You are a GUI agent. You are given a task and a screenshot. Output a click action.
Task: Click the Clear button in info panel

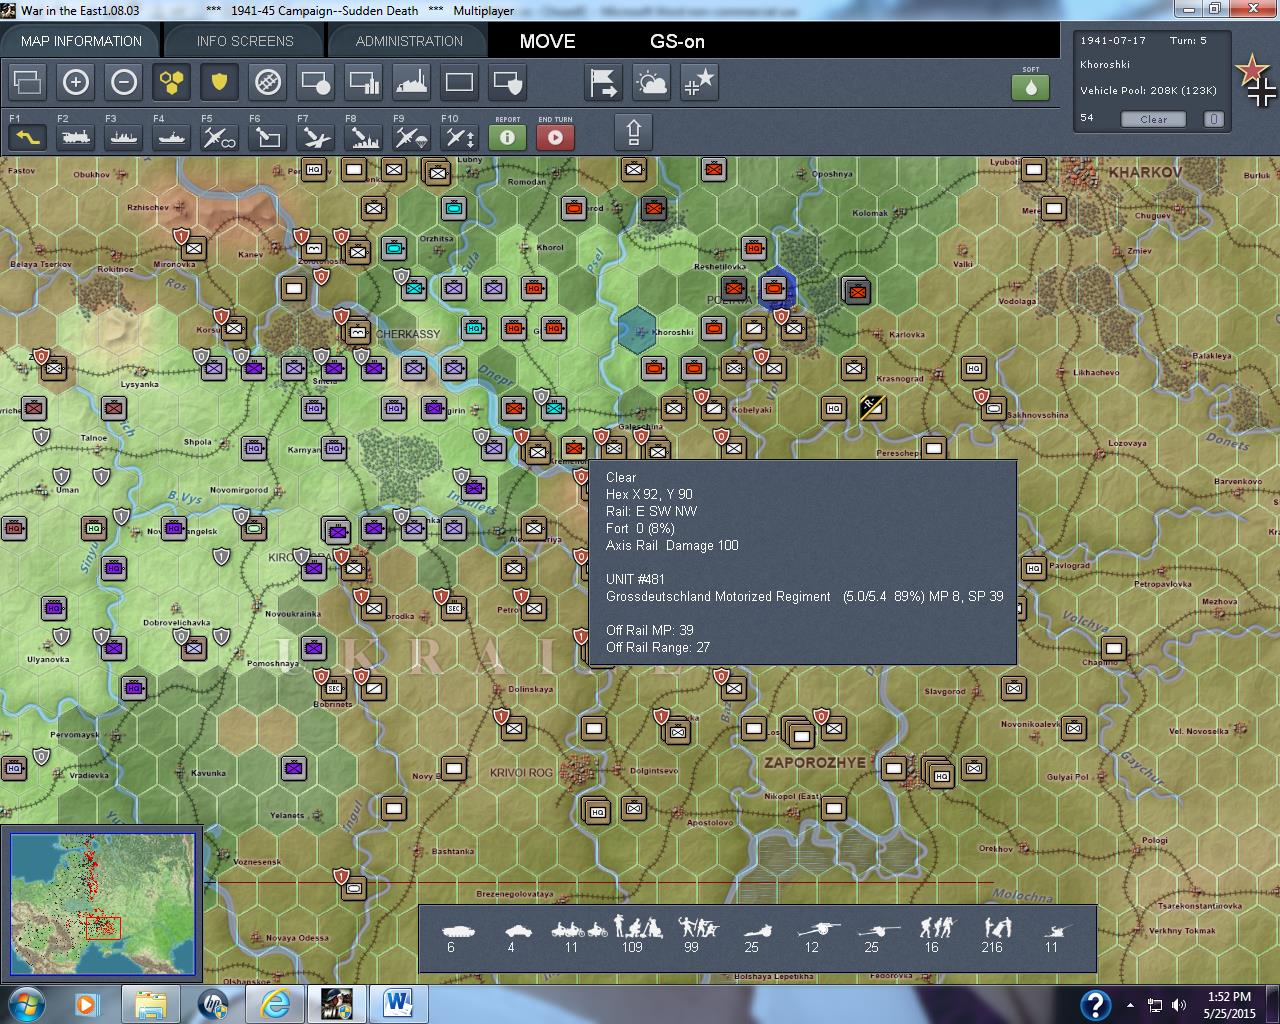tap(1153, 119)
